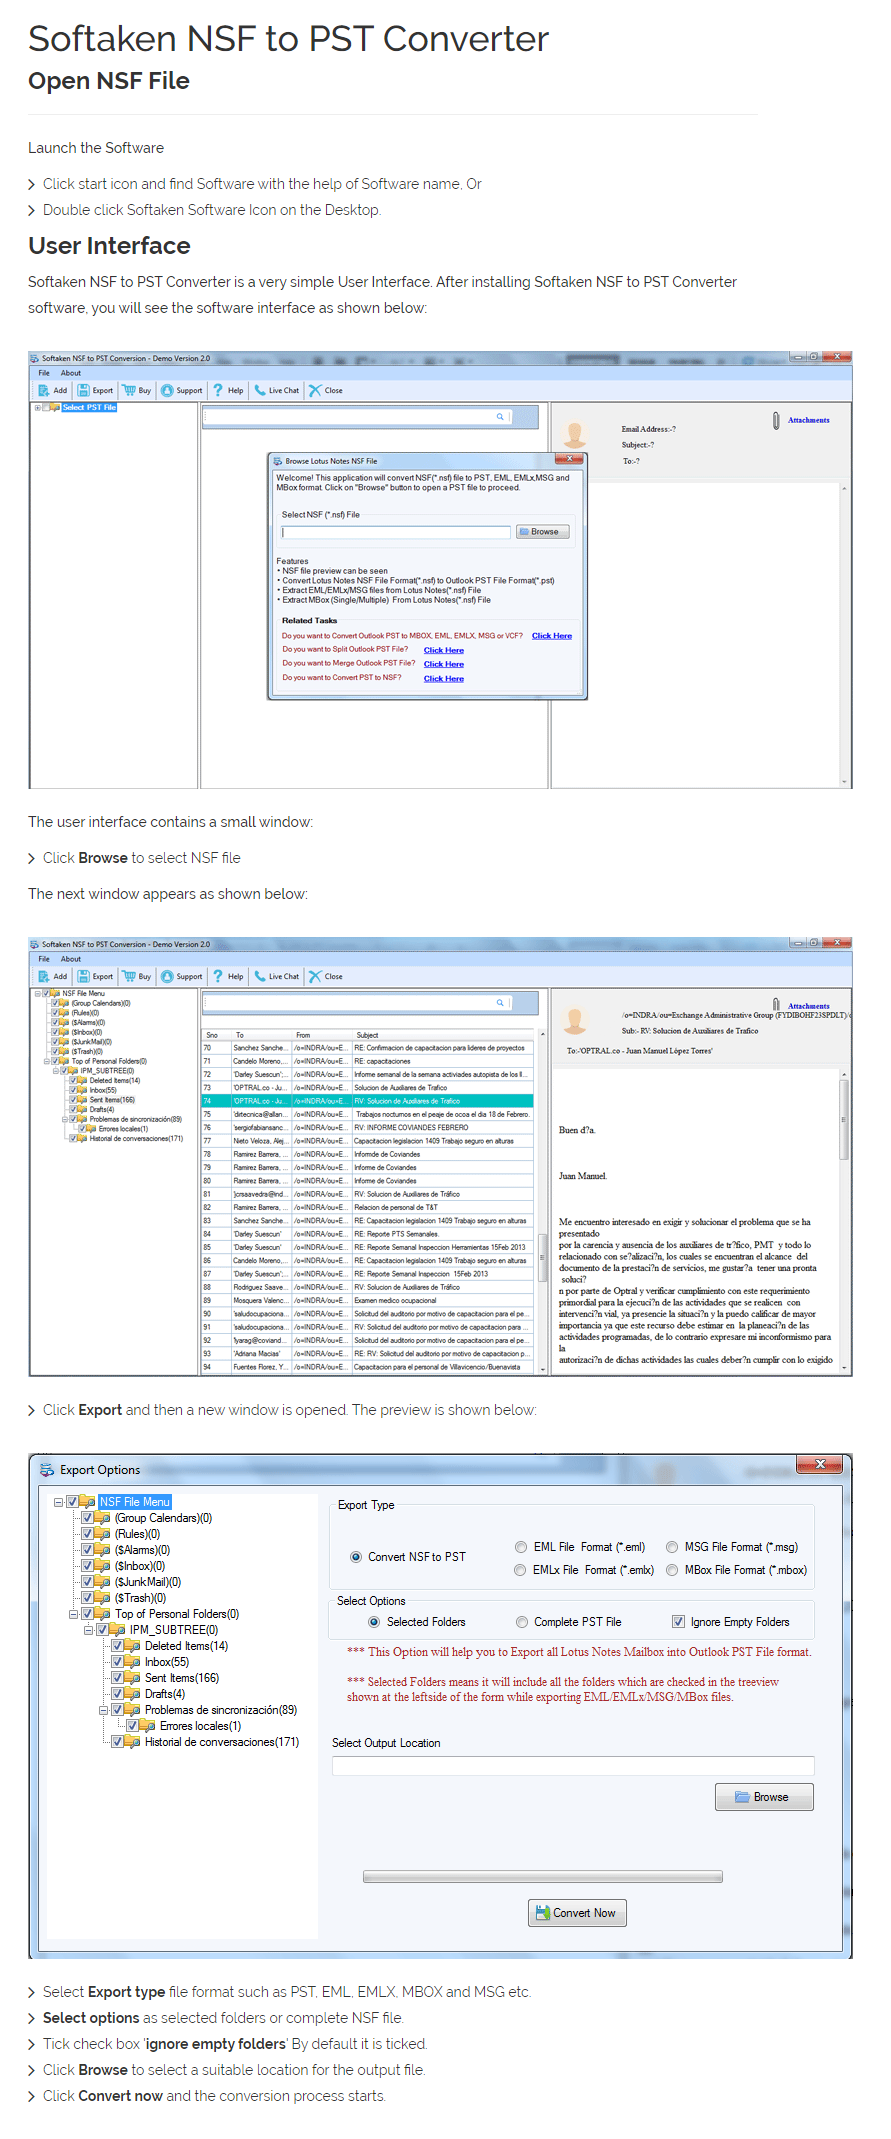Click the Drafts(4) folder icon in Export Options
The width and height of the screenshot is (891, 2139).
click(x=132, y=1694)
